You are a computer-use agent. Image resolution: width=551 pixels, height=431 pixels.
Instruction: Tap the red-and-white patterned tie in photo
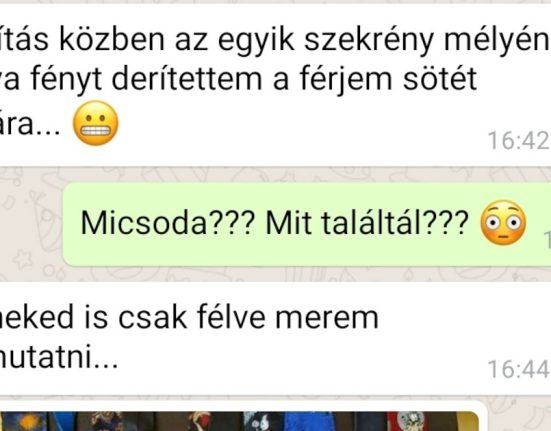click(409, 421)
